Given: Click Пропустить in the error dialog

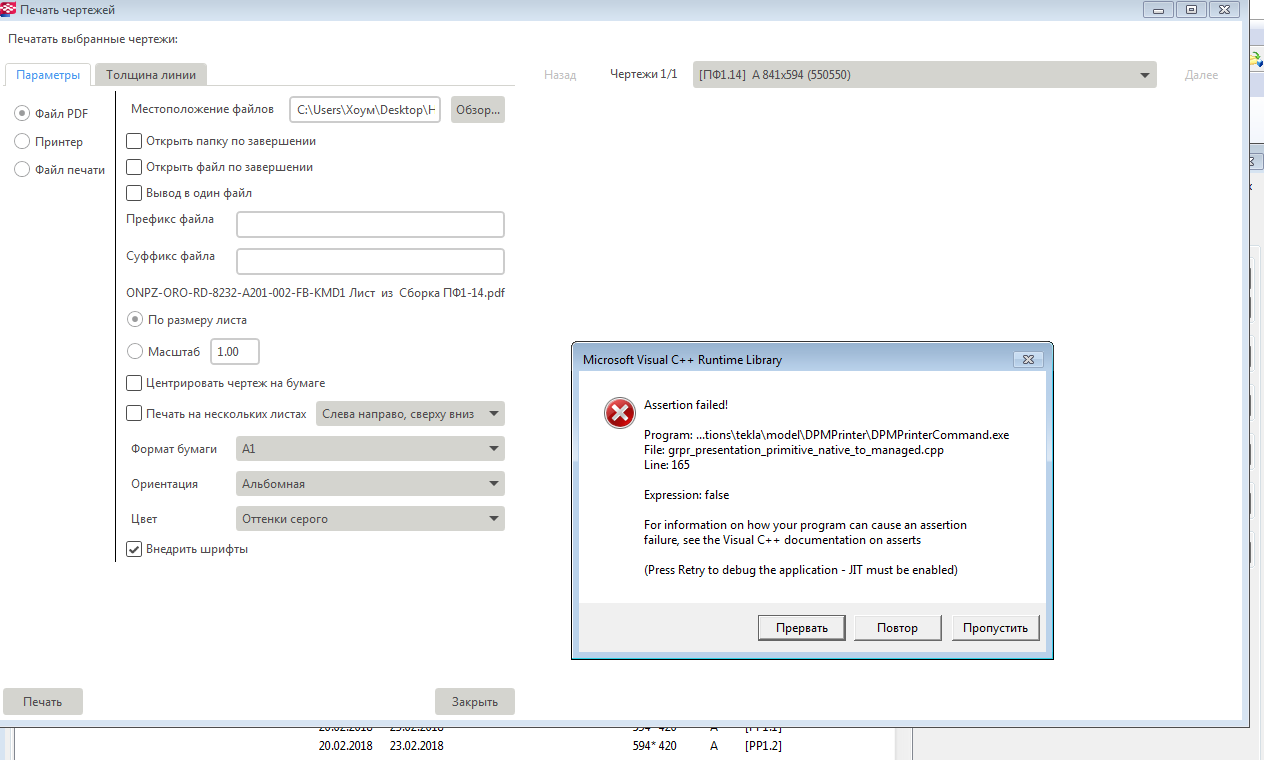Looking at the screenshot, I should point(995,628).
